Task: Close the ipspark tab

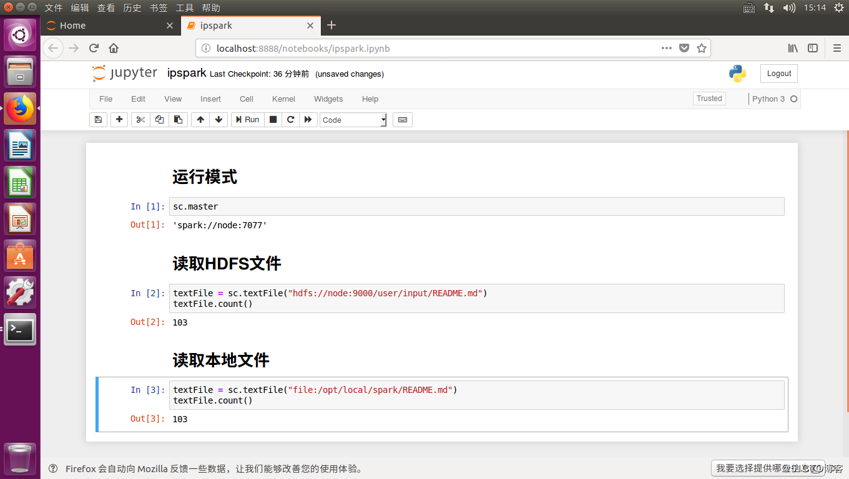Action: (x=310, y=25)
